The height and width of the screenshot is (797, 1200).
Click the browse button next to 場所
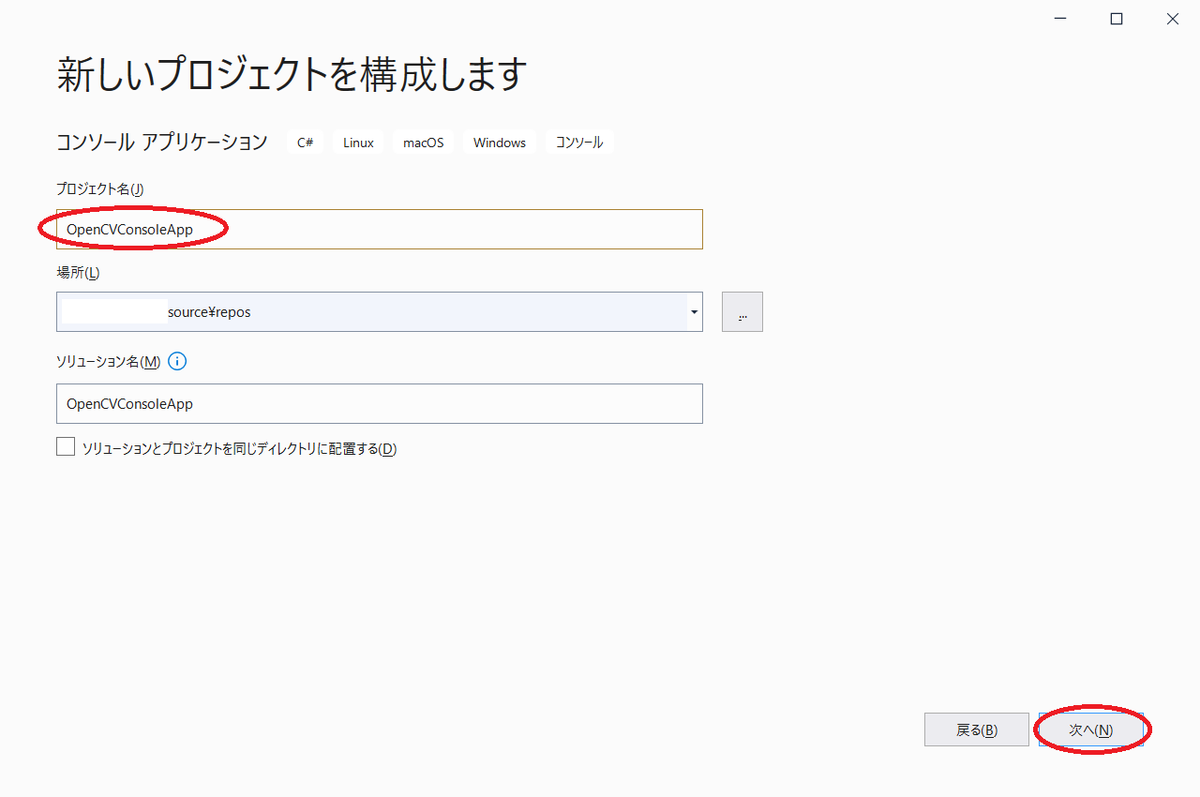(x=742, y=311)
